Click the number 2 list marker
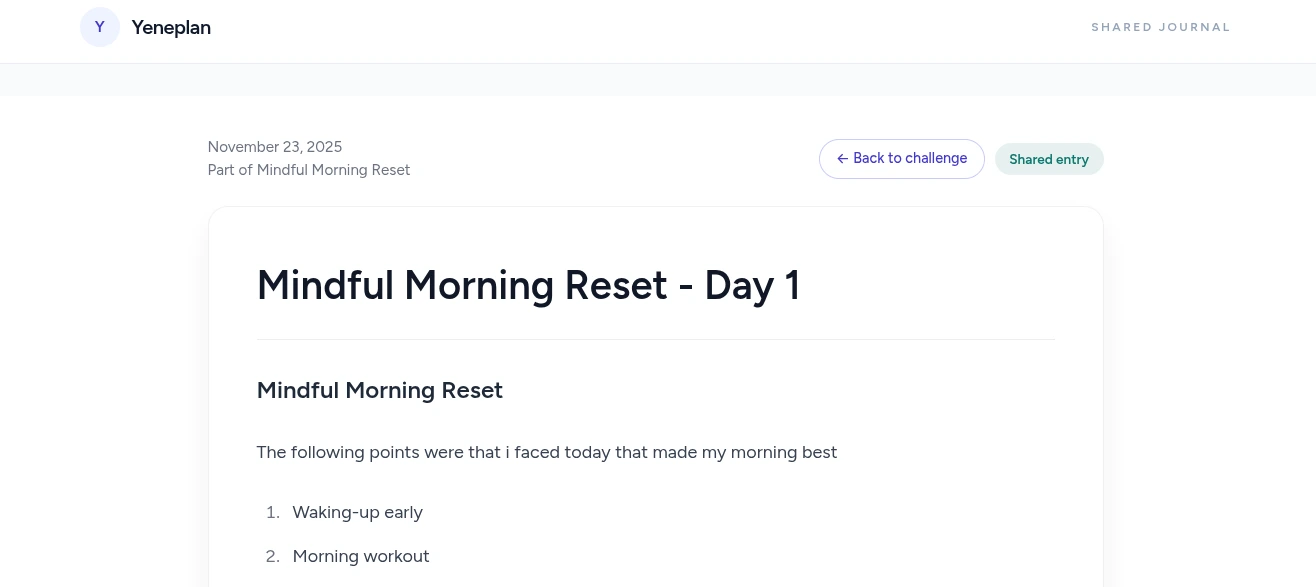The width and height of the screenshot is (1316, 587). pyautogui.click(x=272, y=556)
